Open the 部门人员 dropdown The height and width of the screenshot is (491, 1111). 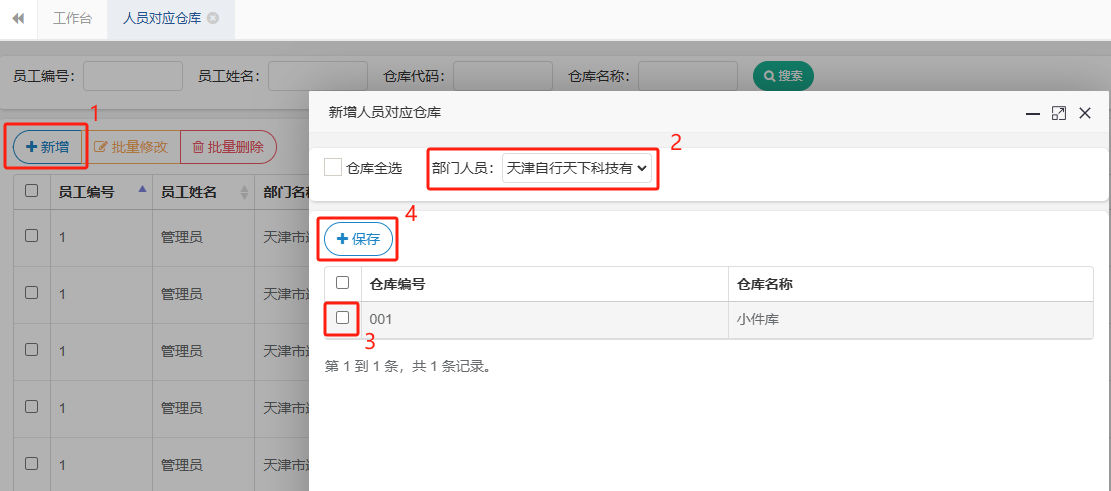click(577, 169)
